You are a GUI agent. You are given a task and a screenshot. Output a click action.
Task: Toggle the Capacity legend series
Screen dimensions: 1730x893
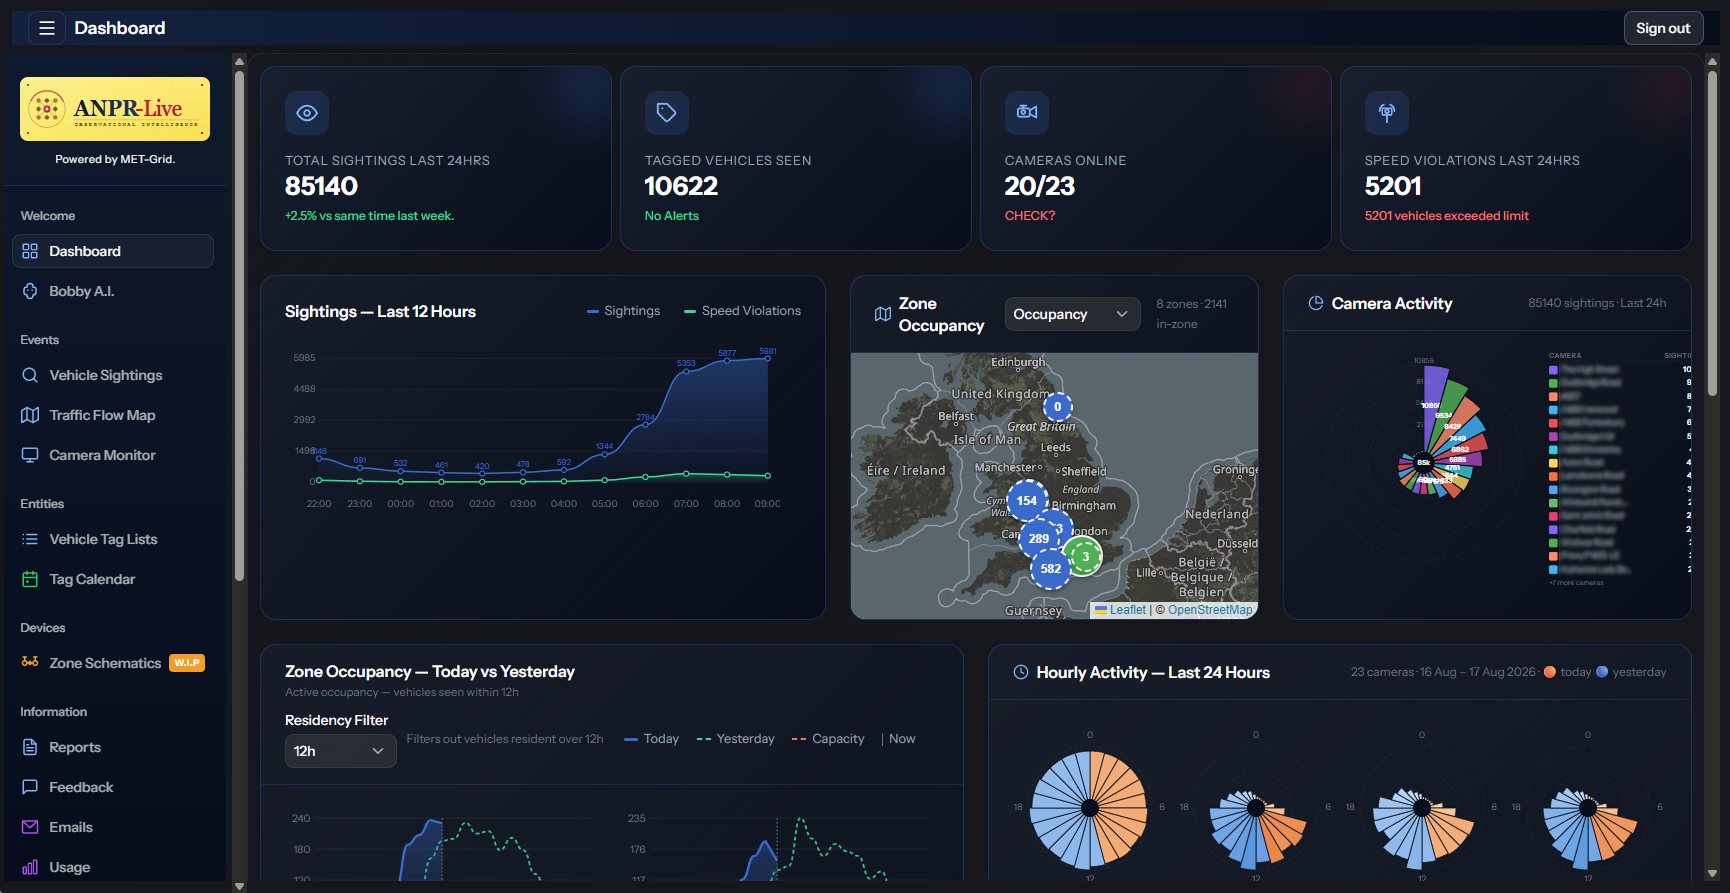(x=828, y=739)
